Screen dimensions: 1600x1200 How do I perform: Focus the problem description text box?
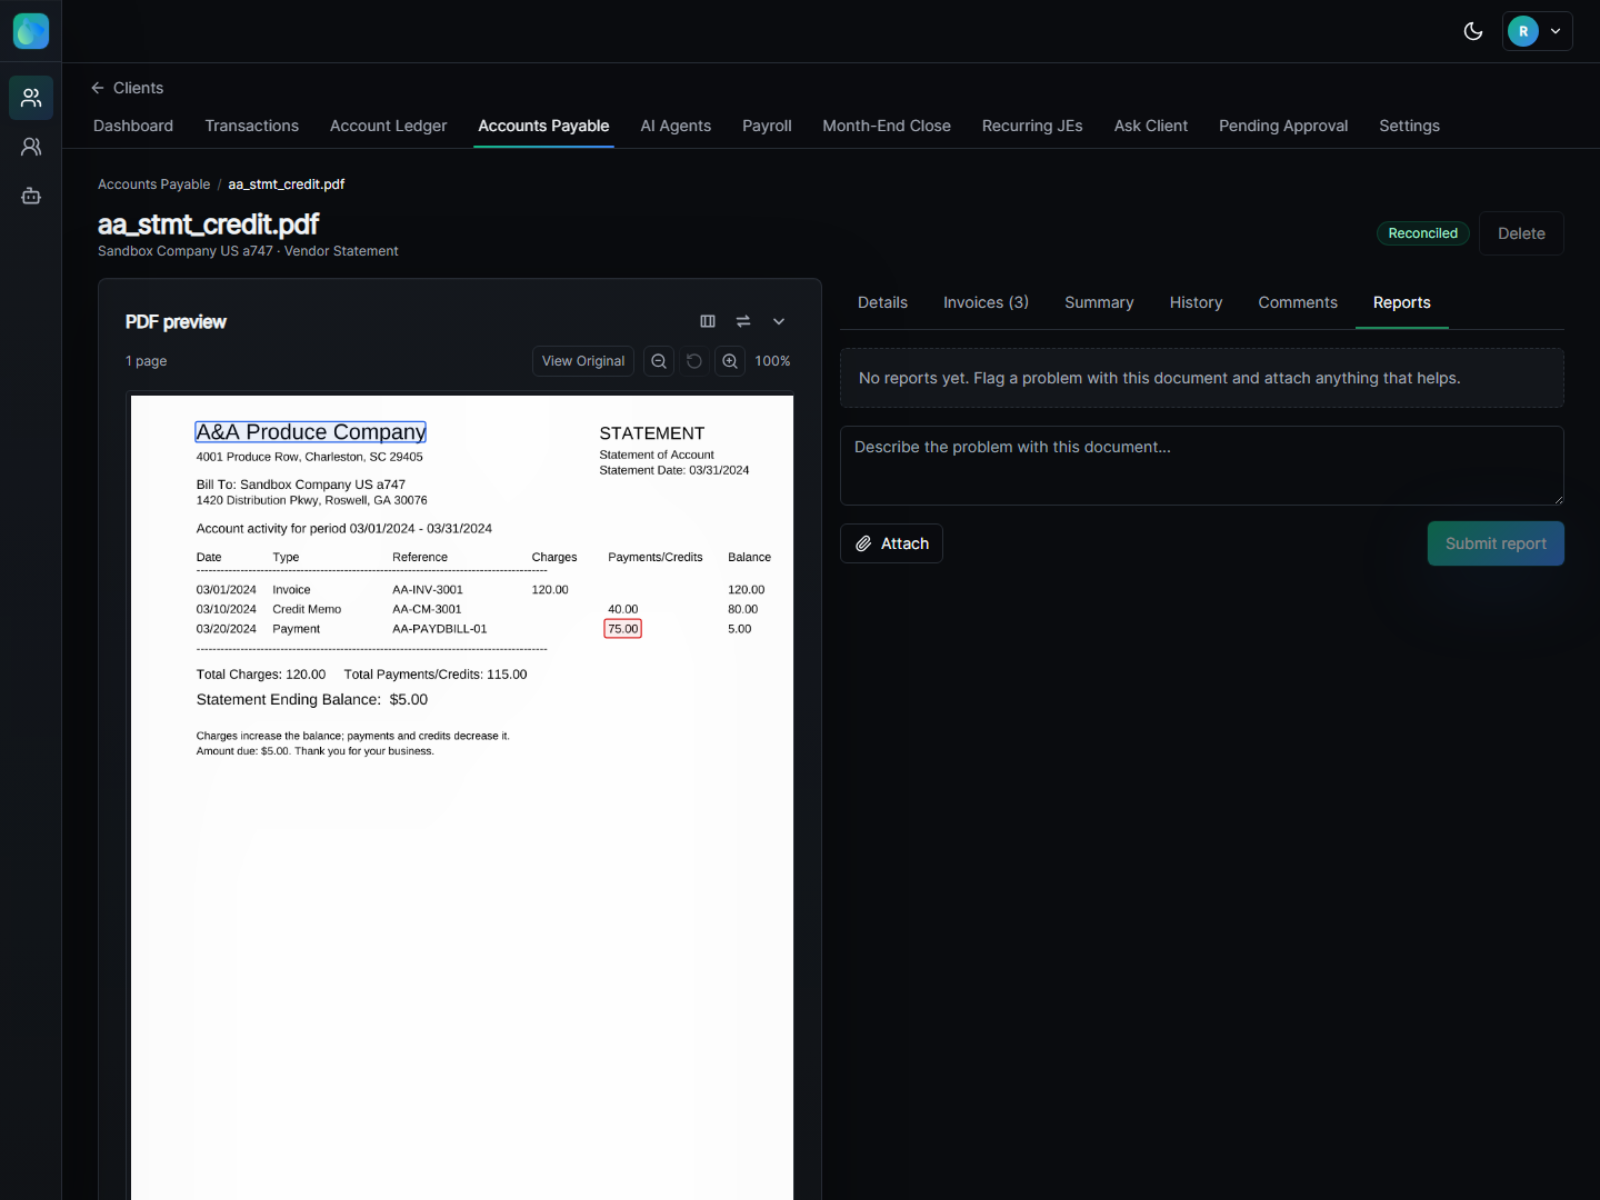pyautogui.click(x=1202, y=465)
